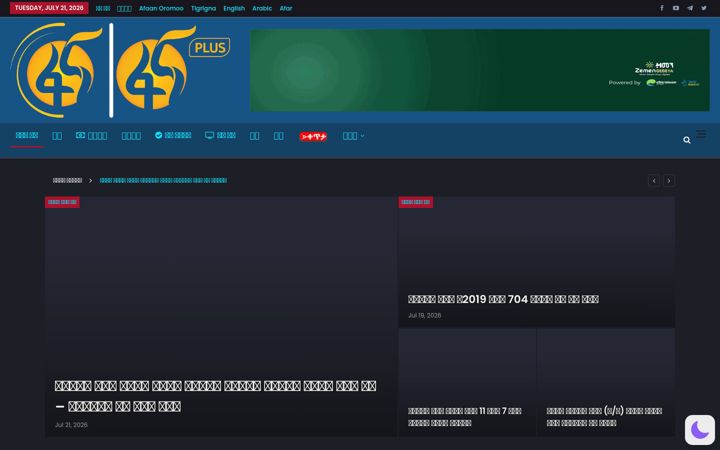This screenshot has width=720, height=450.
Task: Click the Fana logo on the left
Action: (x=56, y=70)
